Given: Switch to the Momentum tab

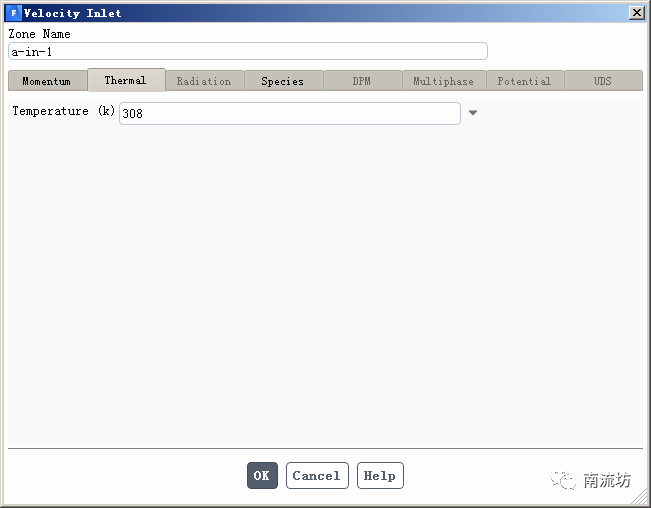Looking at the screenshot, I should [x=47, y=81].
